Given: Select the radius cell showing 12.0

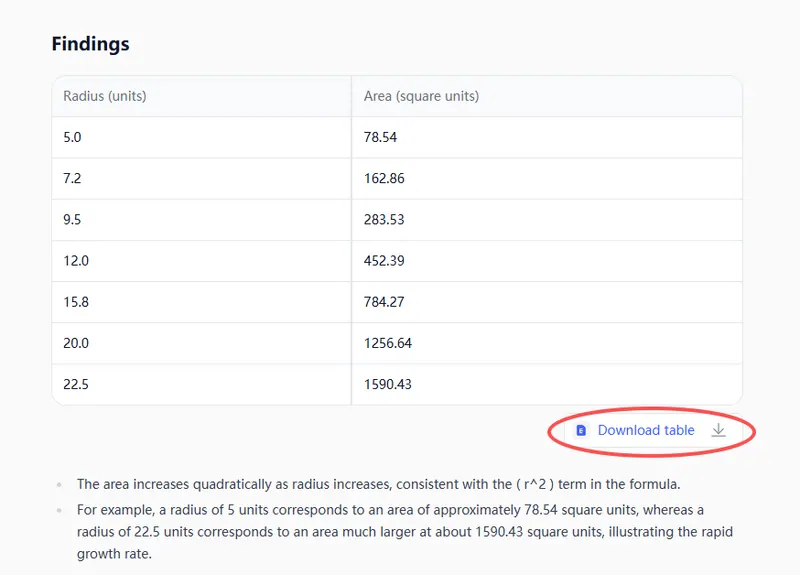Looking at the screenshot, I should 76,260.
